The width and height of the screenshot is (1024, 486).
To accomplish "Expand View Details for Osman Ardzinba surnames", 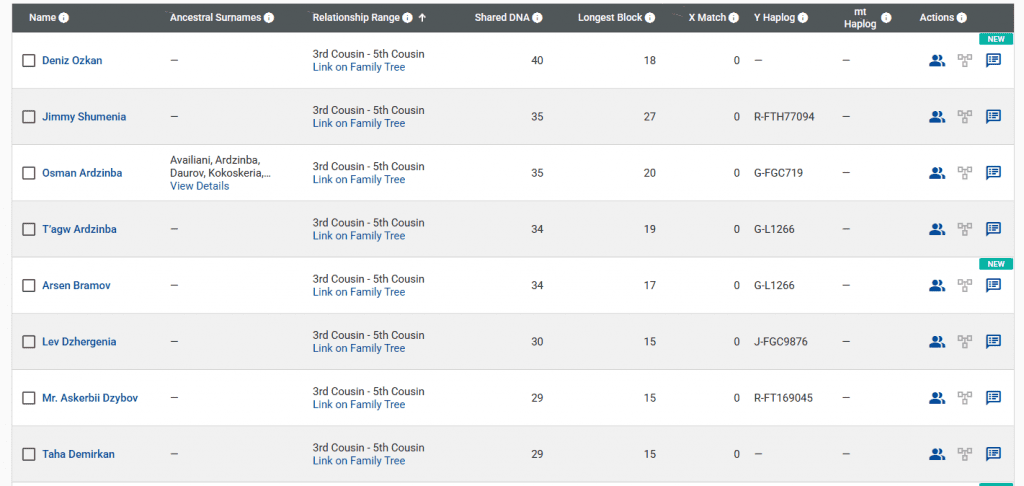I will [199, 186].
